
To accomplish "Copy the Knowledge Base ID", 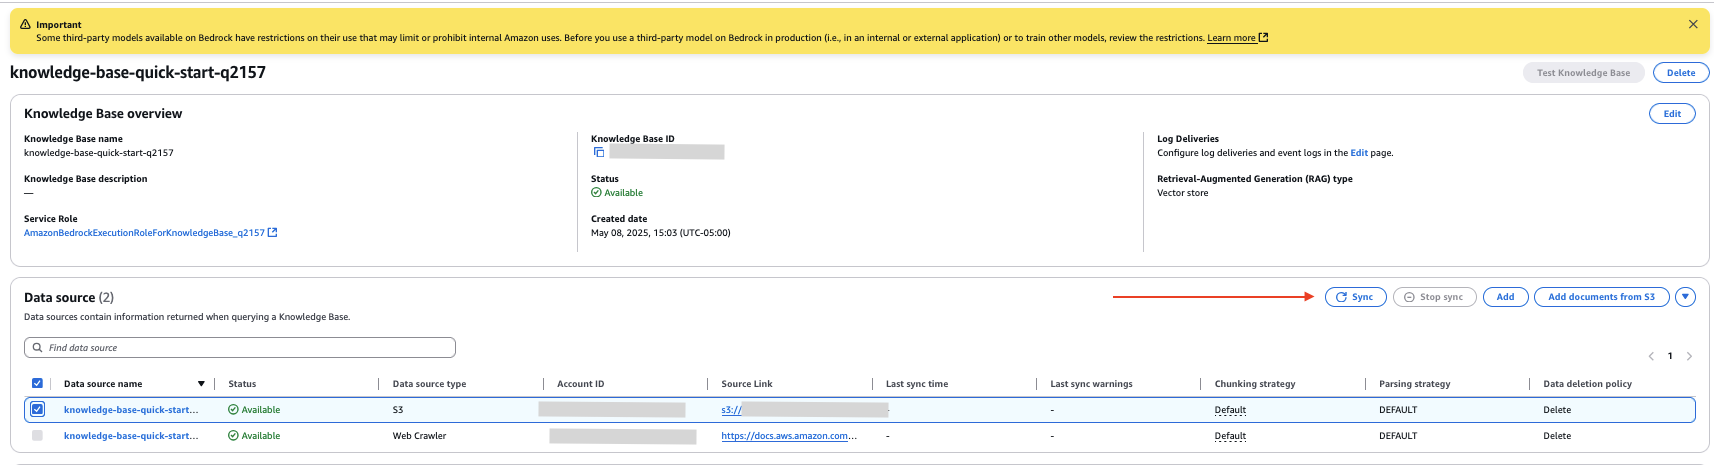I will [x=599, y=152].
